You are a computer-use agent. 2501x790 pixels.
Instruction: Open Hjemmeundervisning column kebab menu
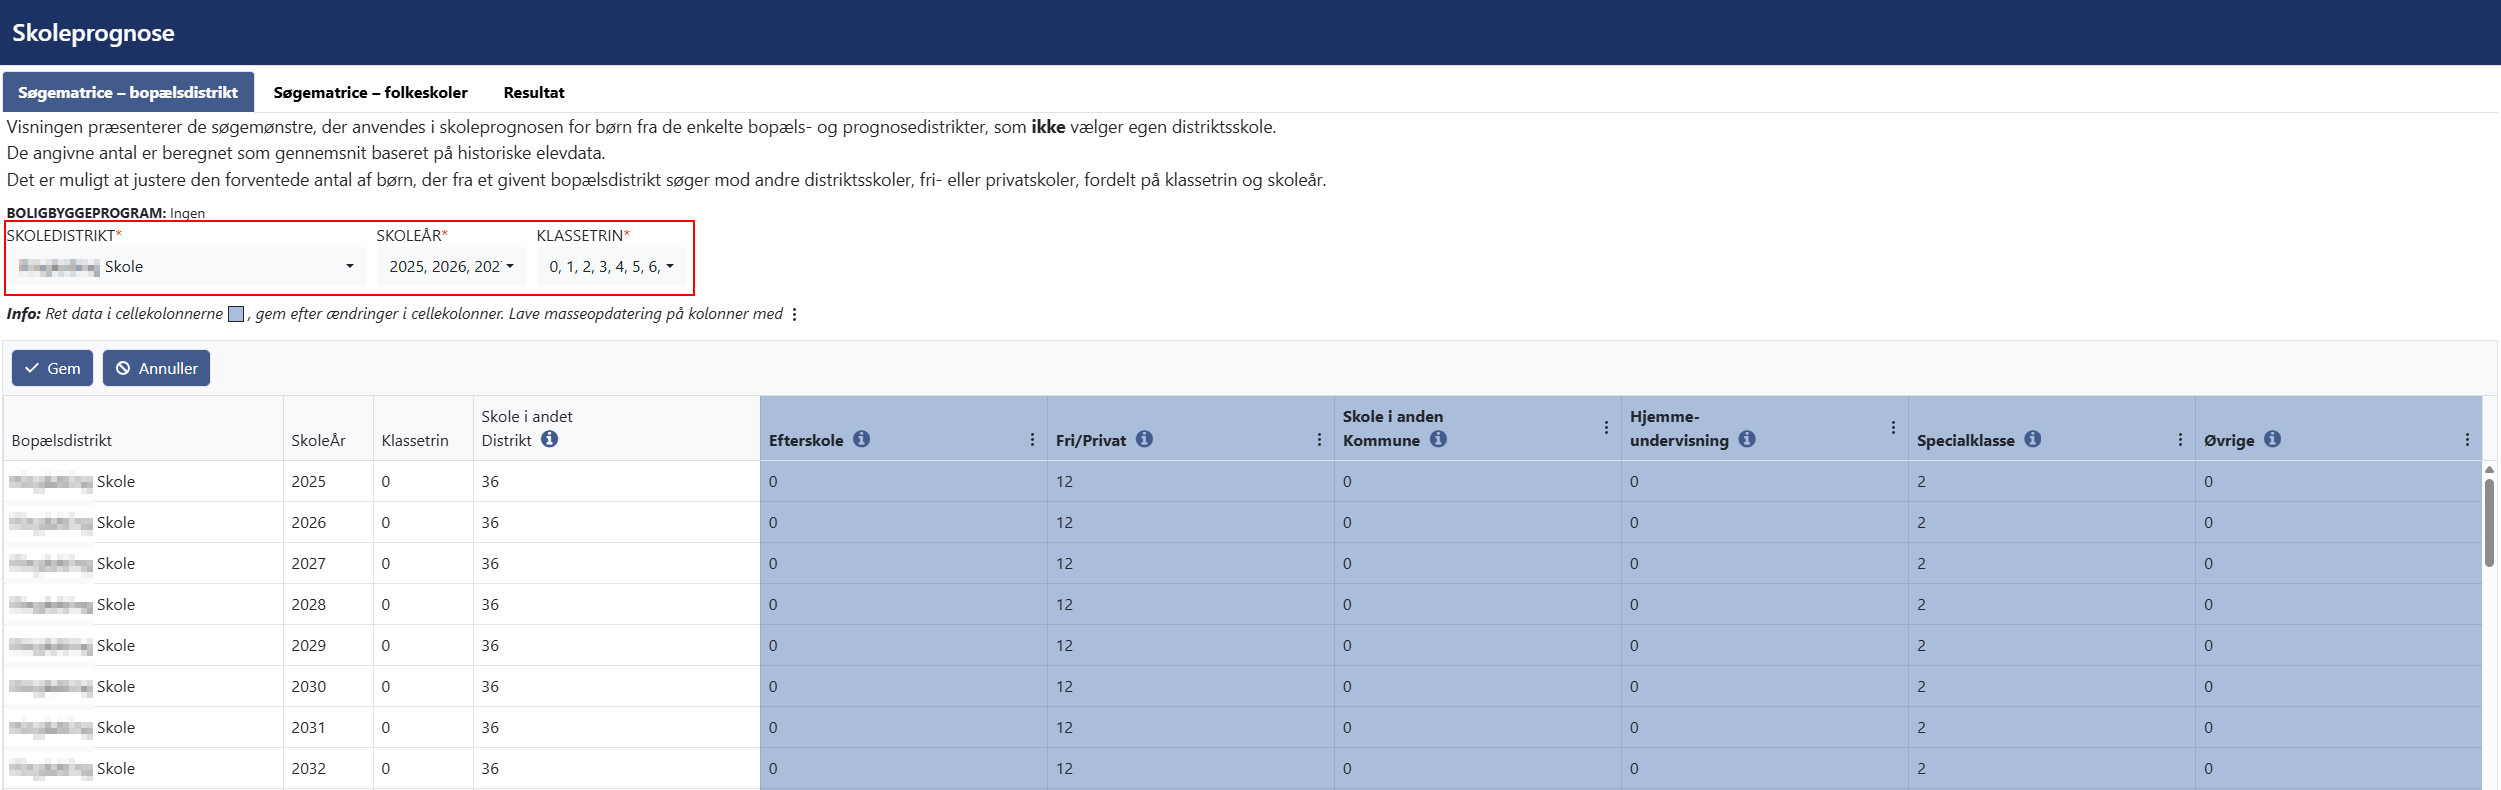1893,428
